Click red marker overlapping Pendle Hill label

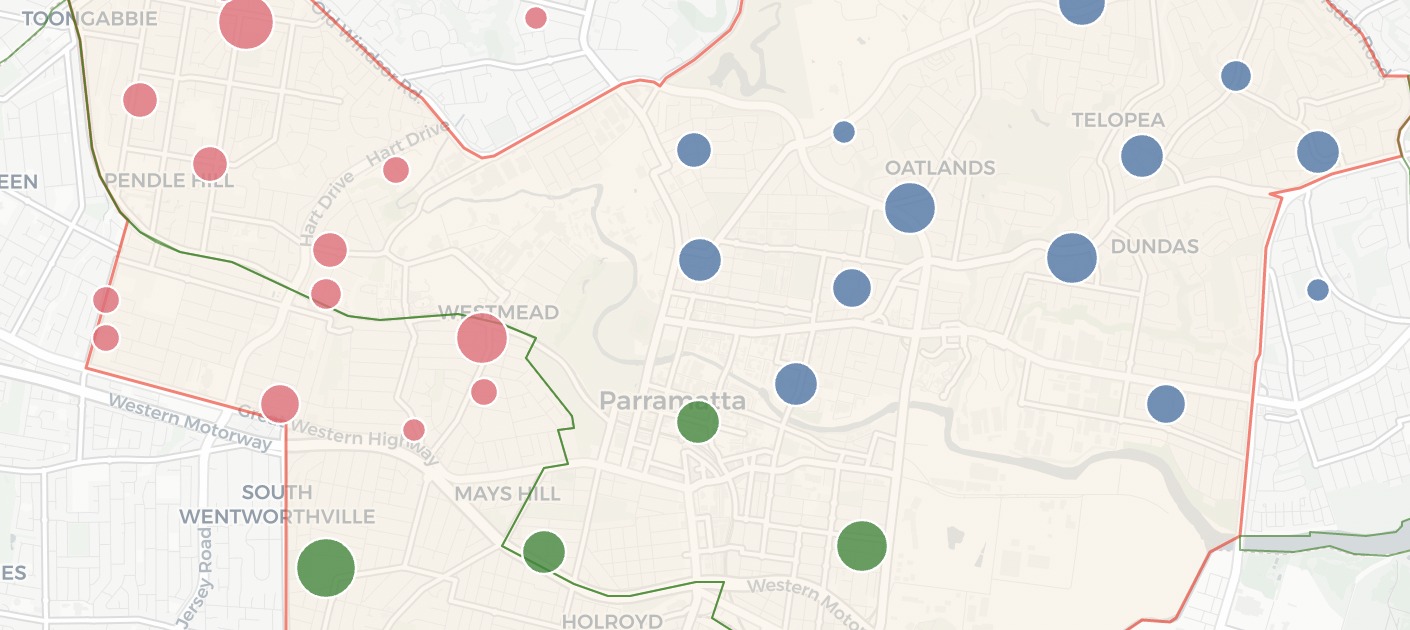tap(210, 164)
